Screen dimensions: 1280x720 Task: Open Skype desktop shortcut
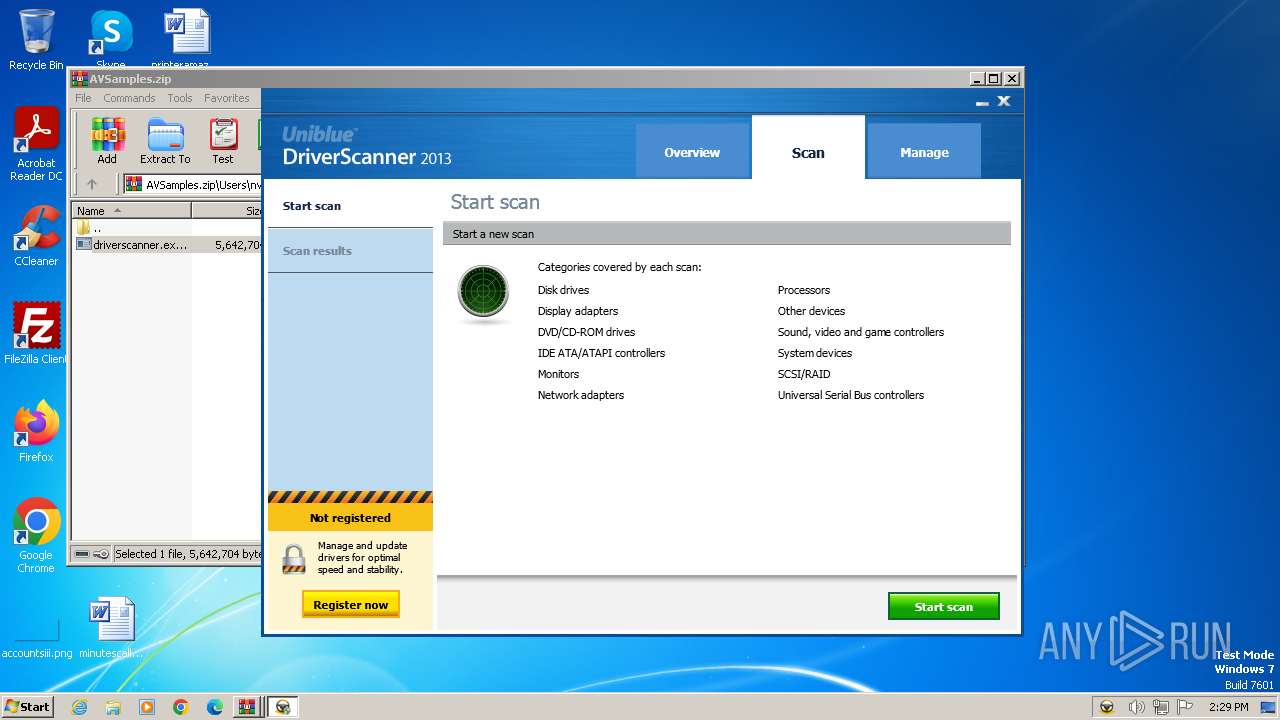pos(110,40)
